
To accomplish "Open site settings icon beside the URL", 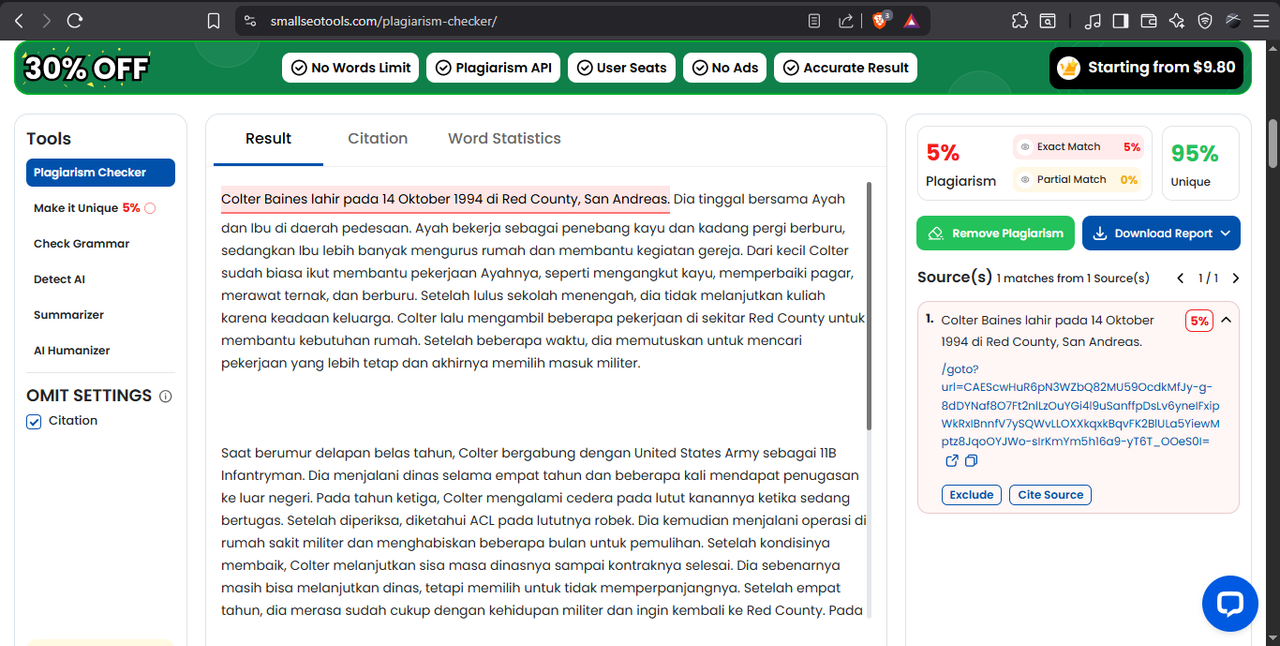I will 250,20.
